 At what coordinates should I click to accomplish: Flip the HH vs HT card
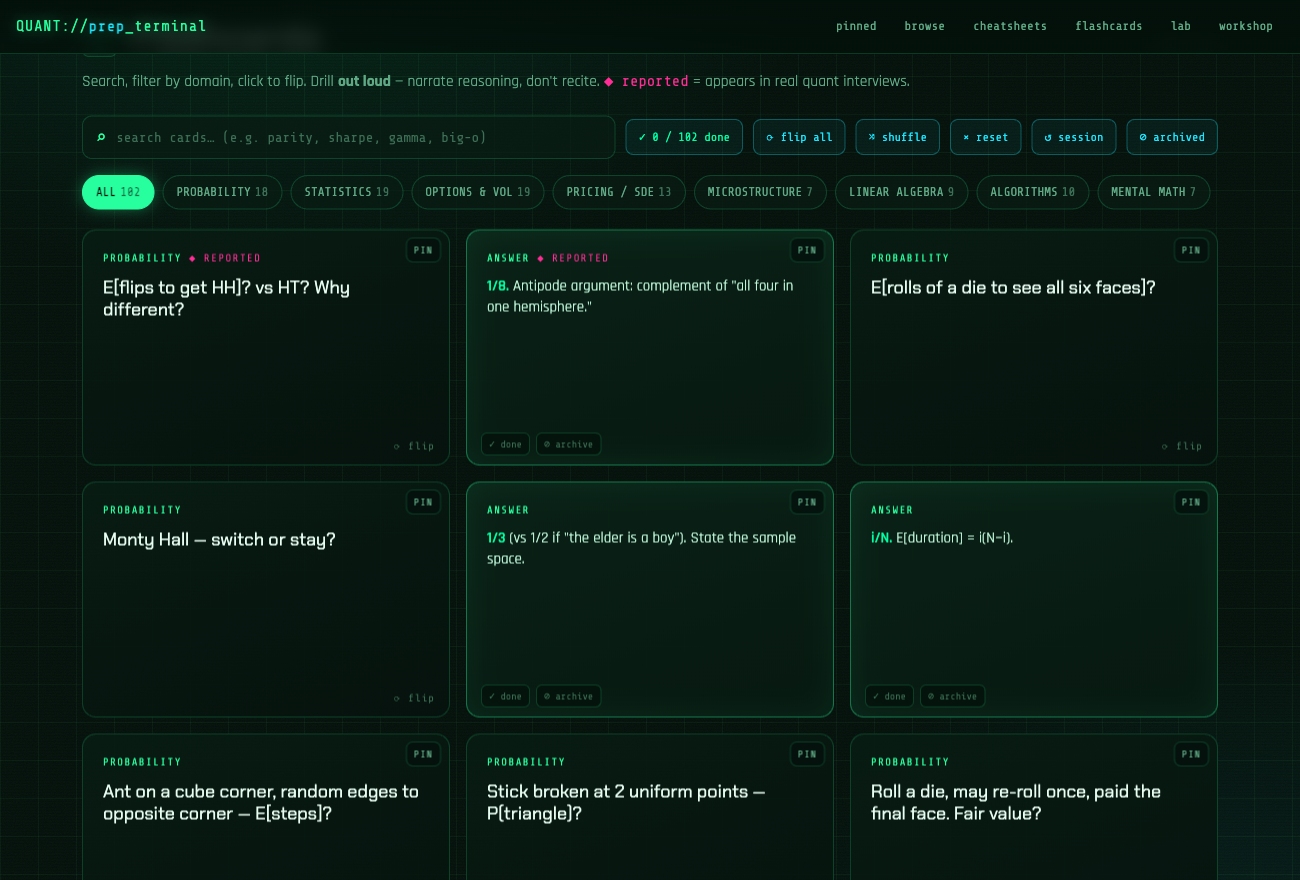[414, 446]
